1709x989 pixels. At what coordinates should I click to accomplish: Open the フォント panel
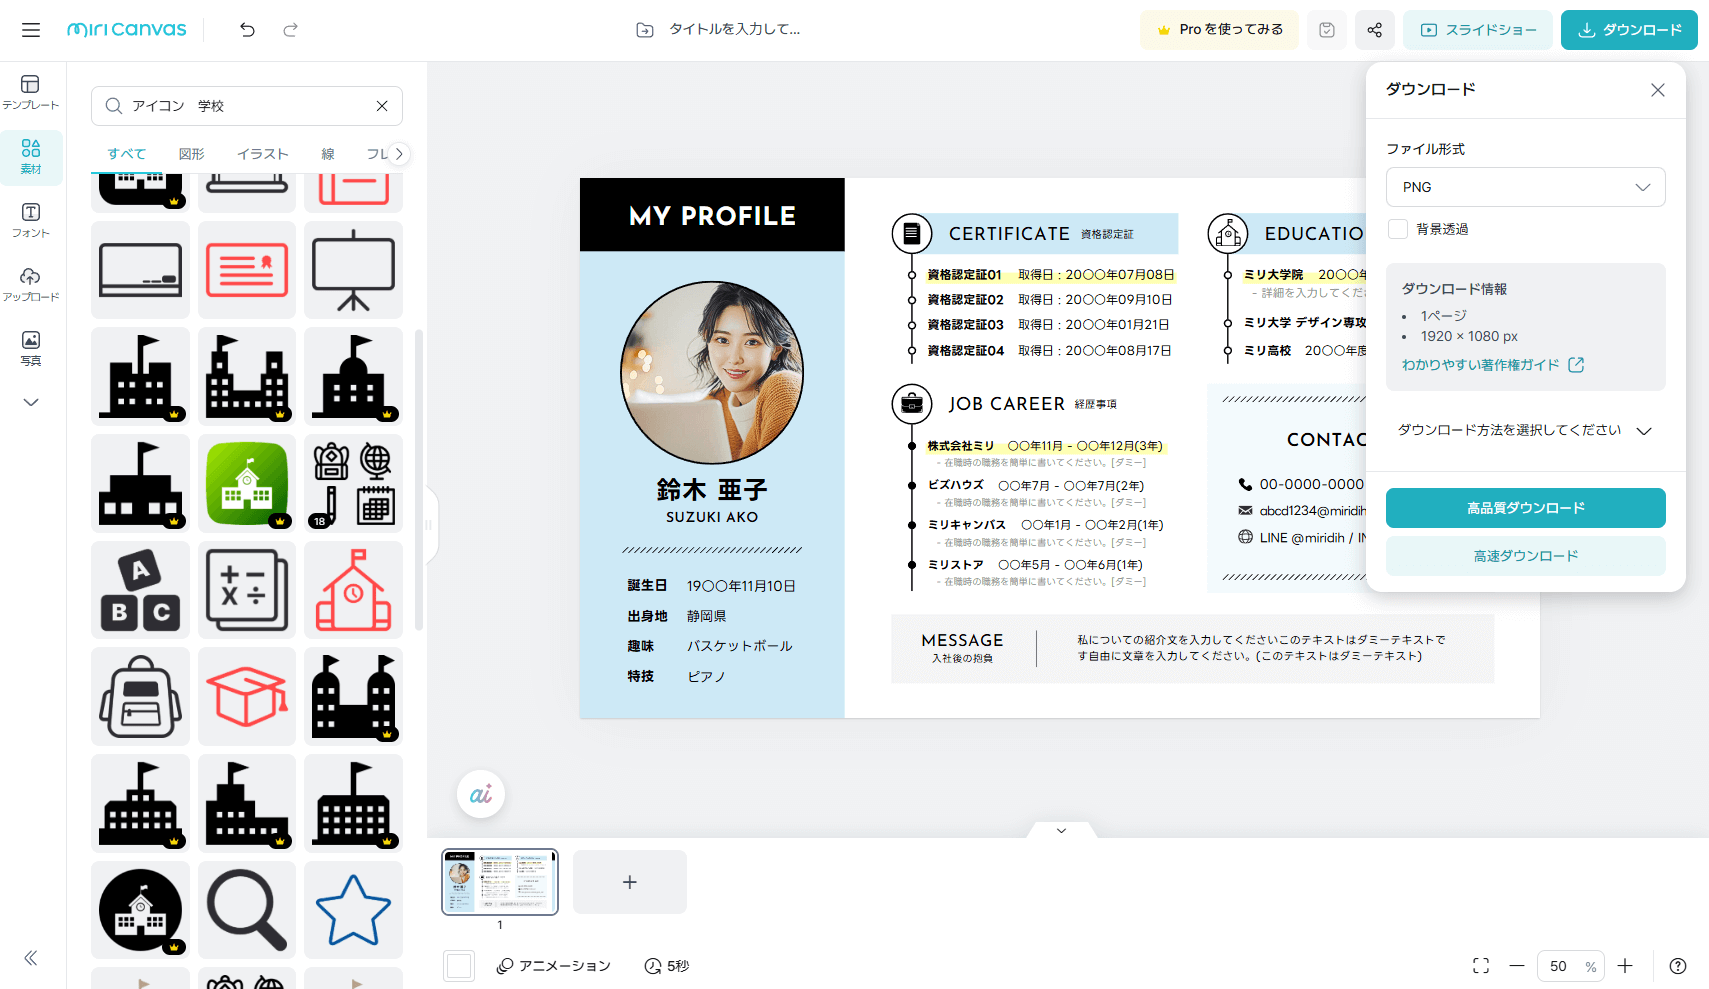(x=31, y=219)
